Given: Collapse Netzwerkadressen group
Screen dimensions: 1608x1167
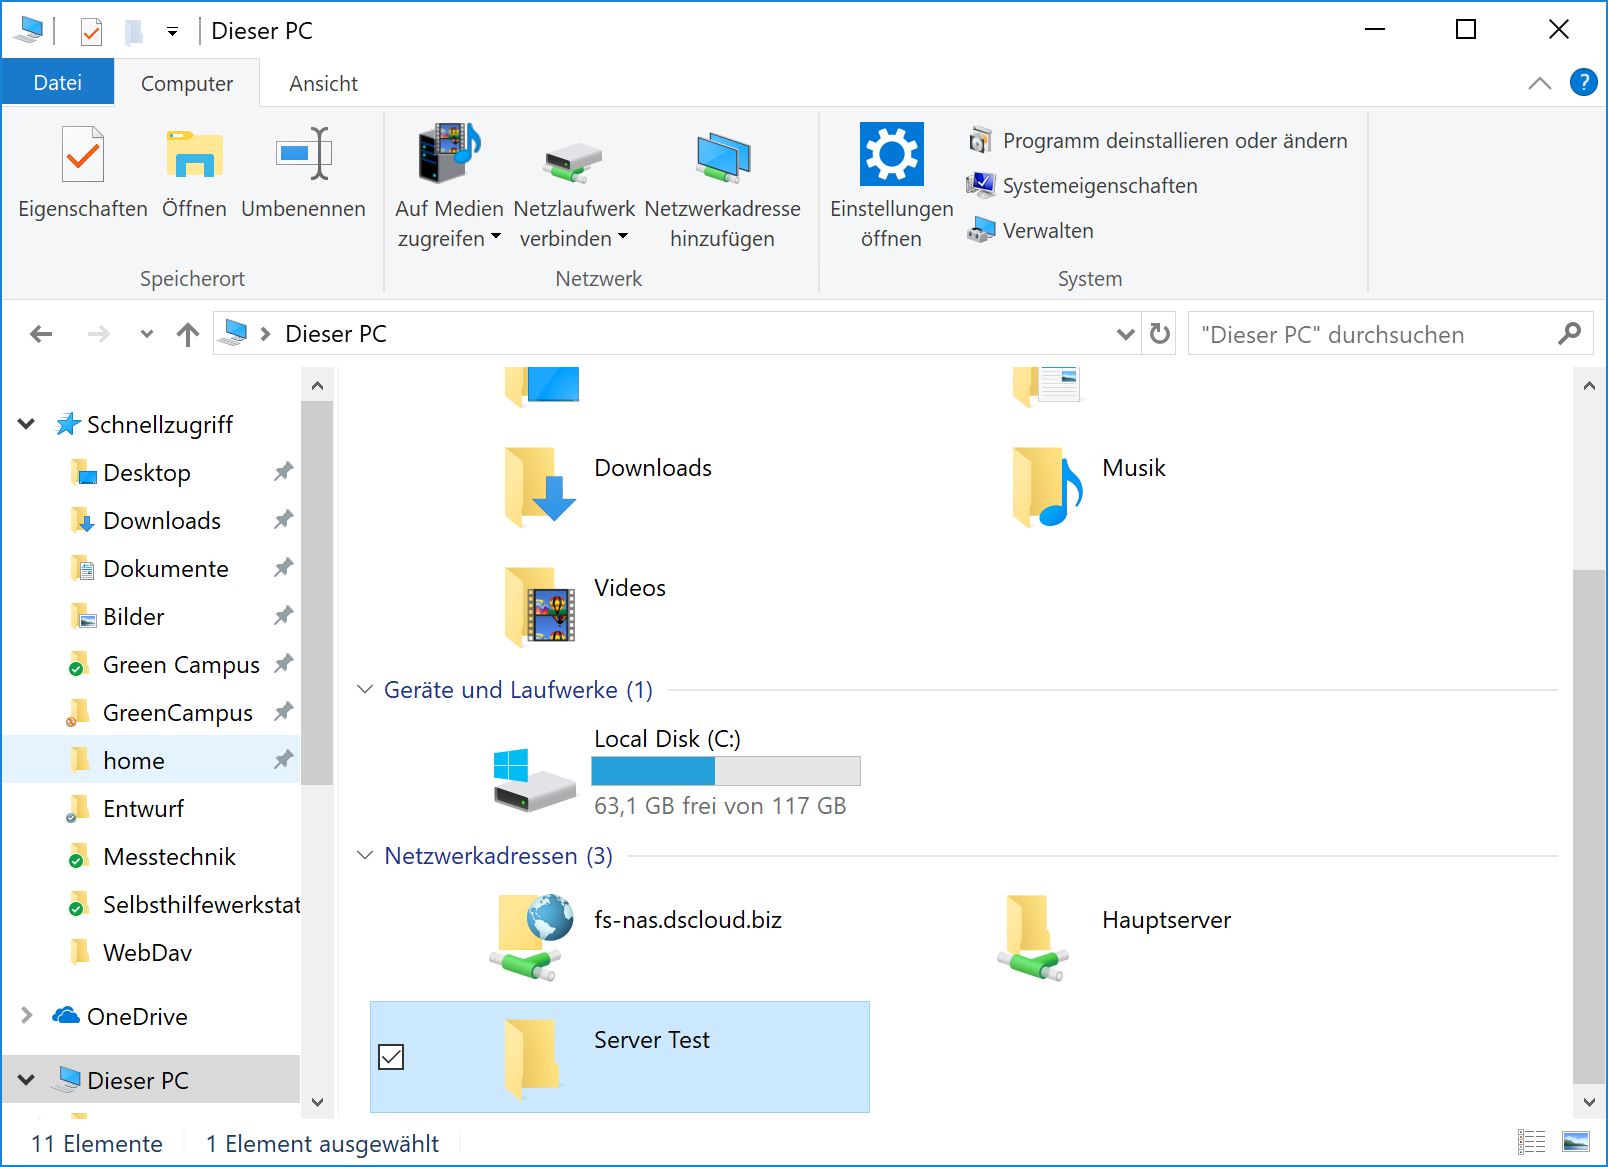Looking at the screenshot, I should pyautogui.click(x=365, y=855).
